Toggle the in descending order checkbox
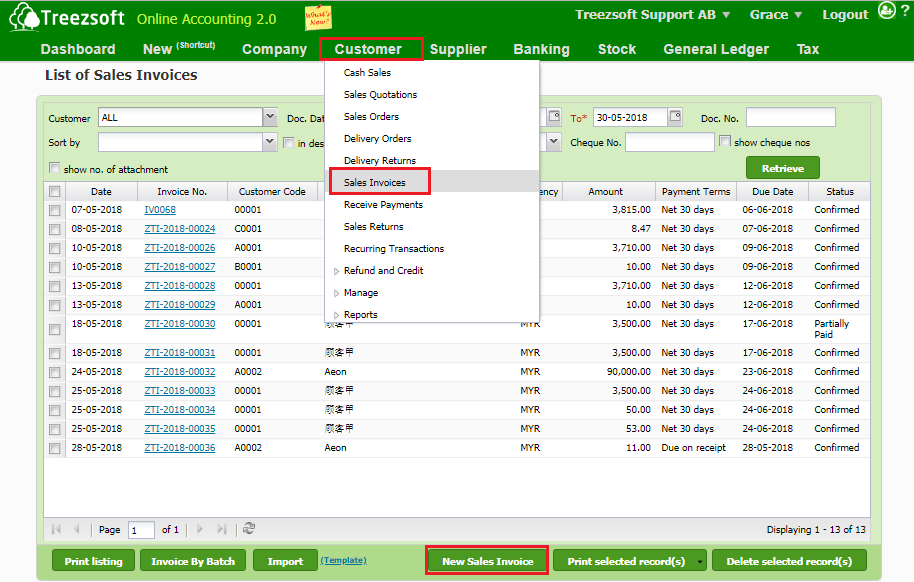 pos(289,143)
